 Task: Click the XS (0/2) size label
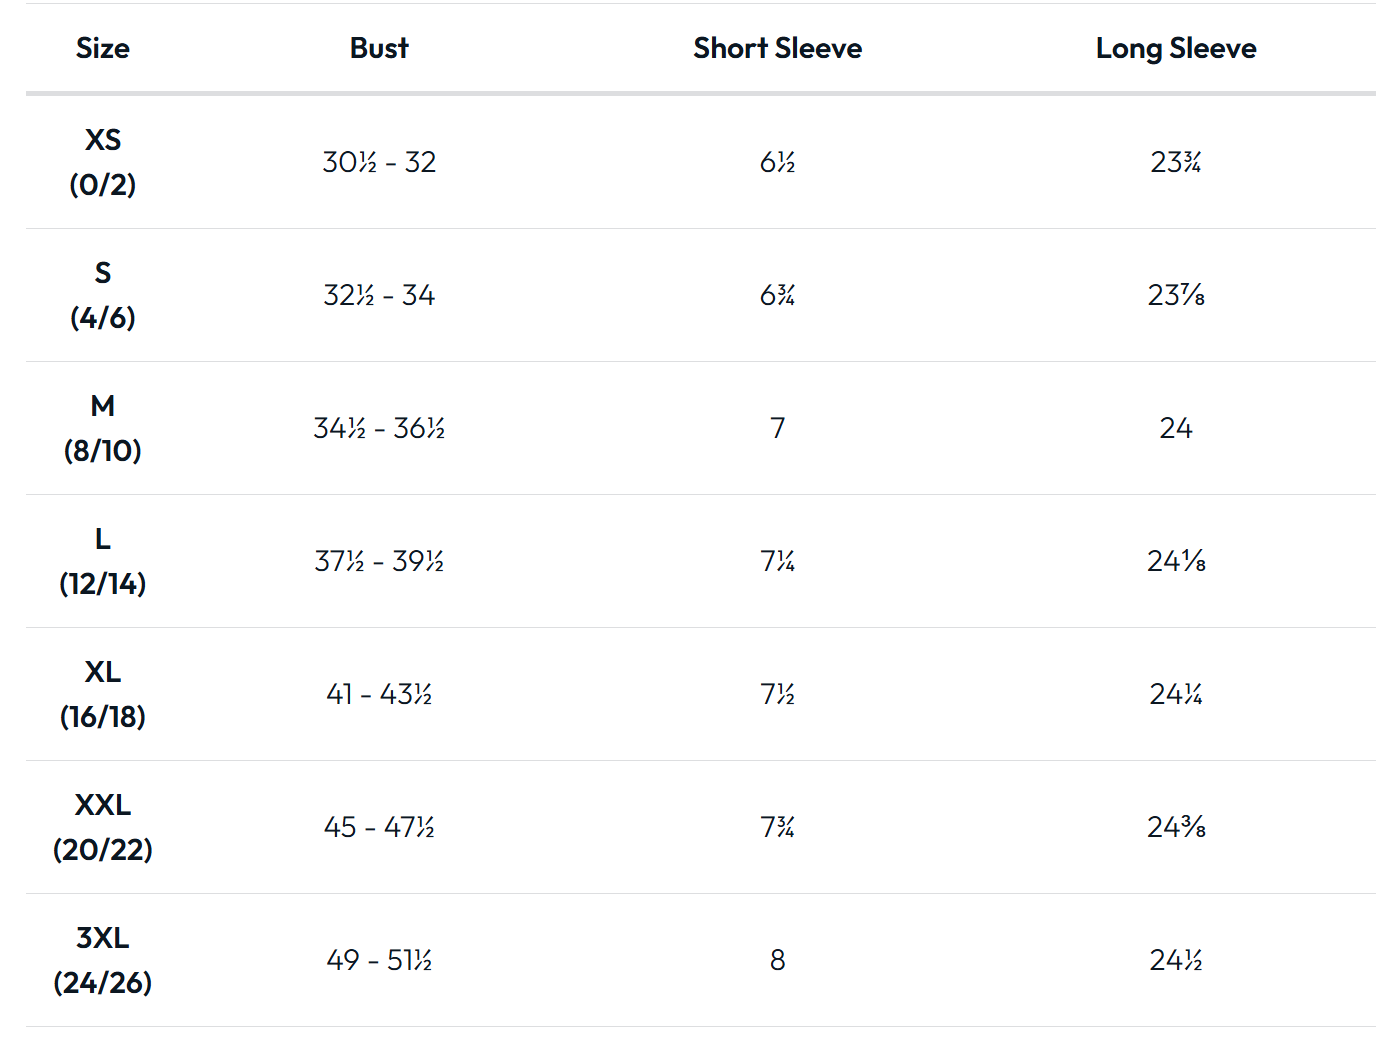103,162
